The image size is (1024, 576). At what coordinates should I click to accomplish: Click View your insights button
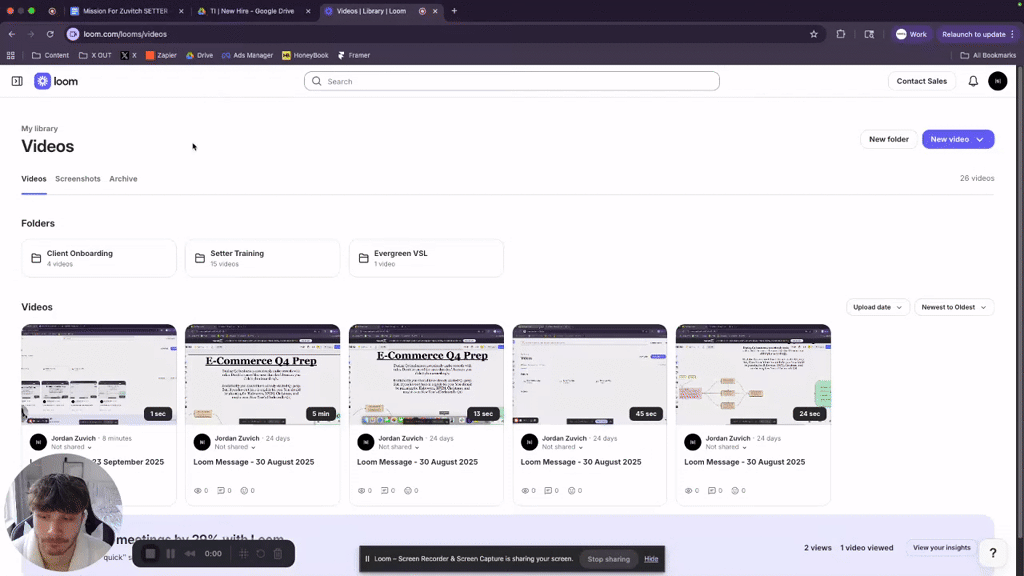tap(941, 548)
